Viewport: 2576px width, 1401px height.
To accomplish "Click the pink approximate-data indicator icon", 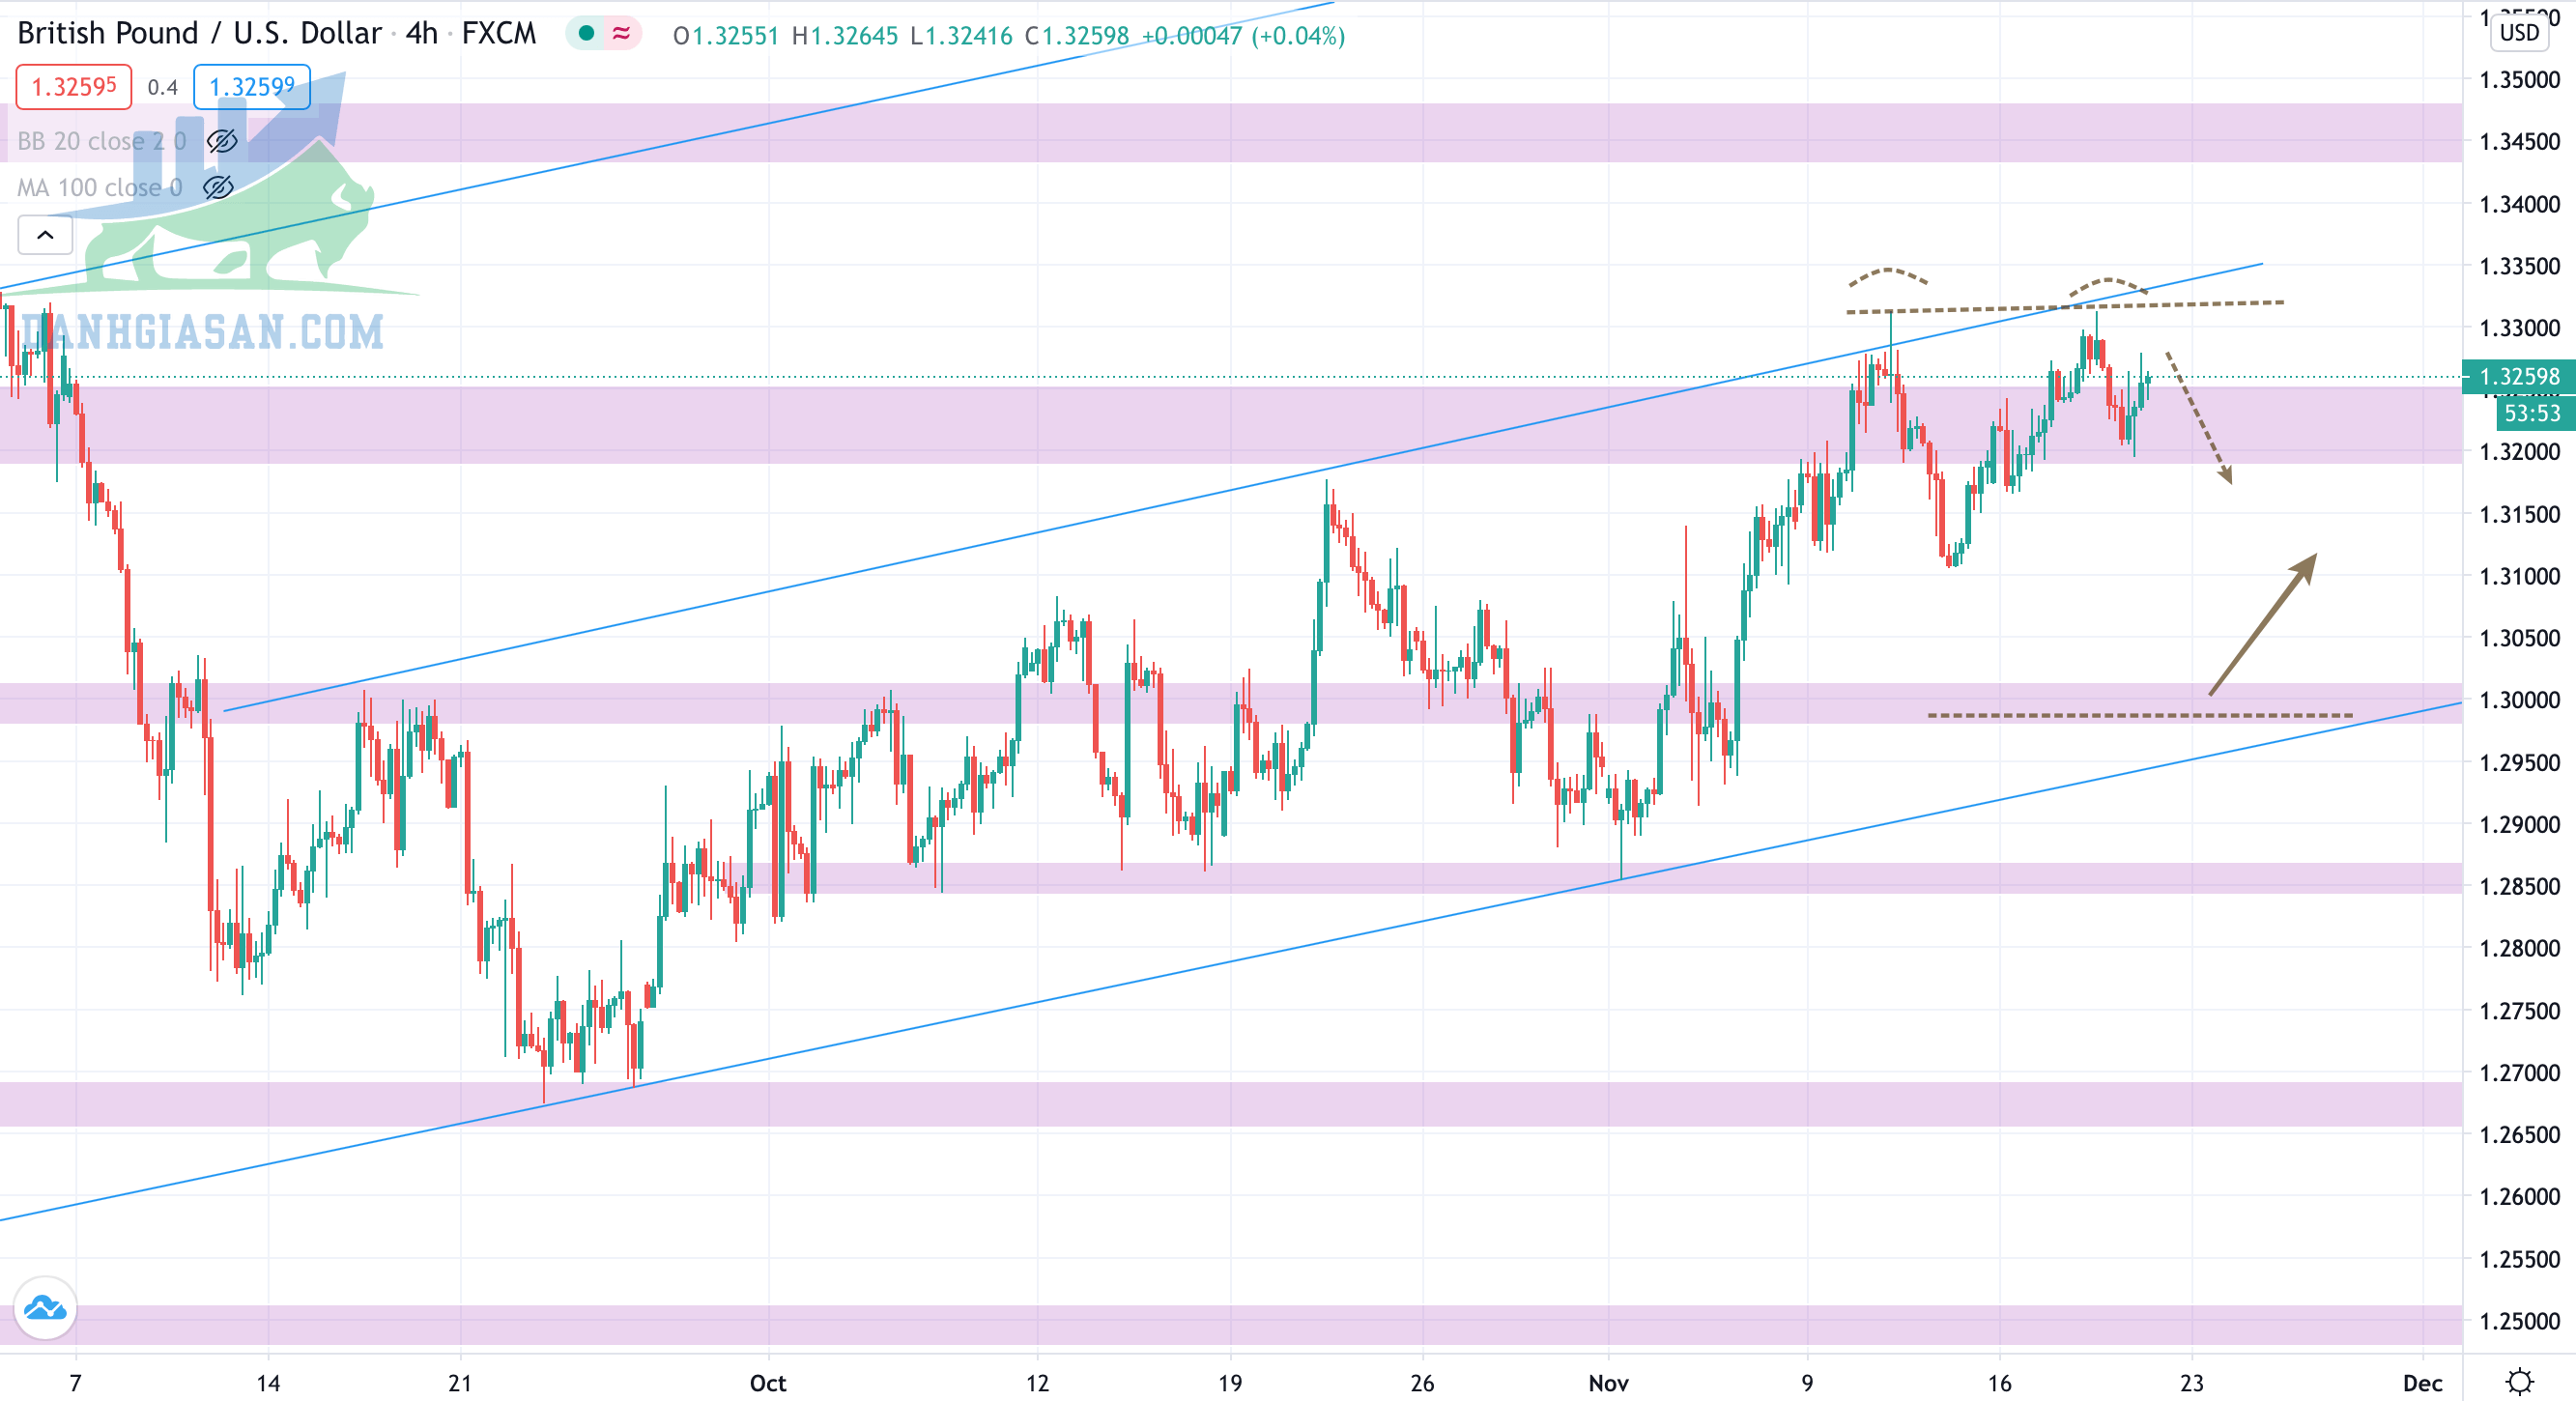I will point(621,34).
